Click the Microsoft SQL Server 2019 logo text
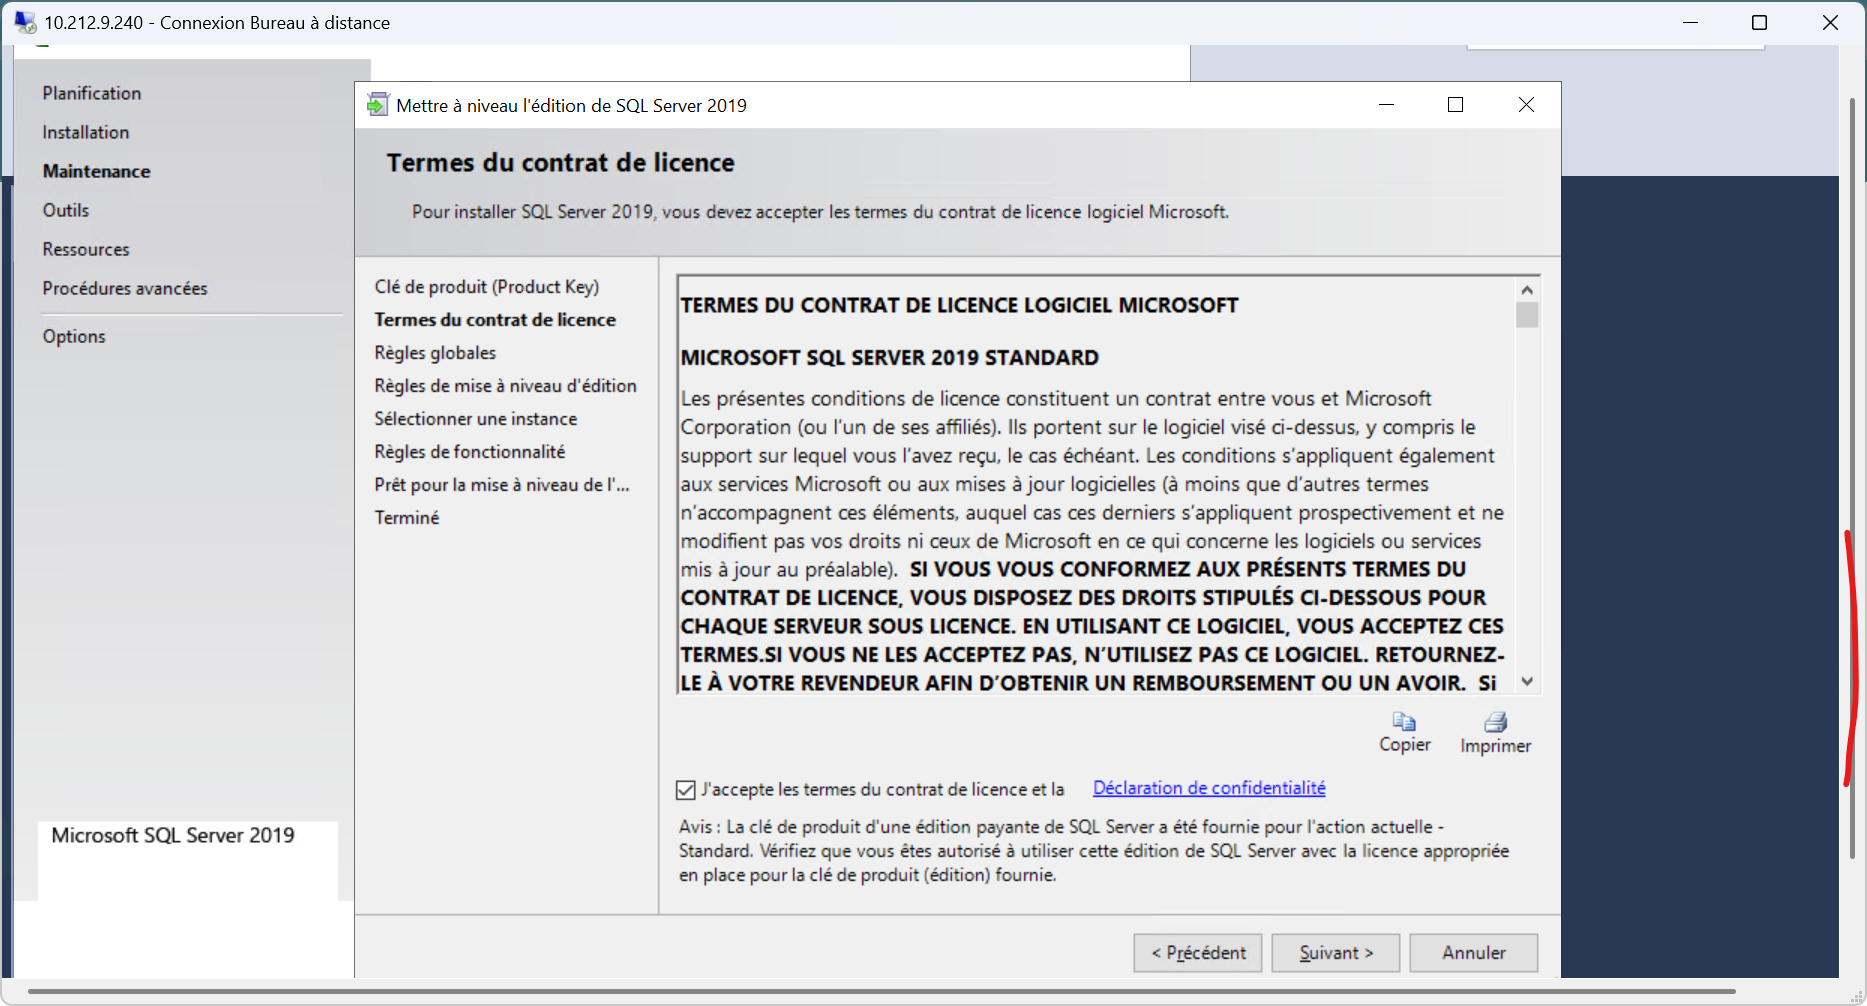The image size is (1867, 1006). [x=173, y=835]
